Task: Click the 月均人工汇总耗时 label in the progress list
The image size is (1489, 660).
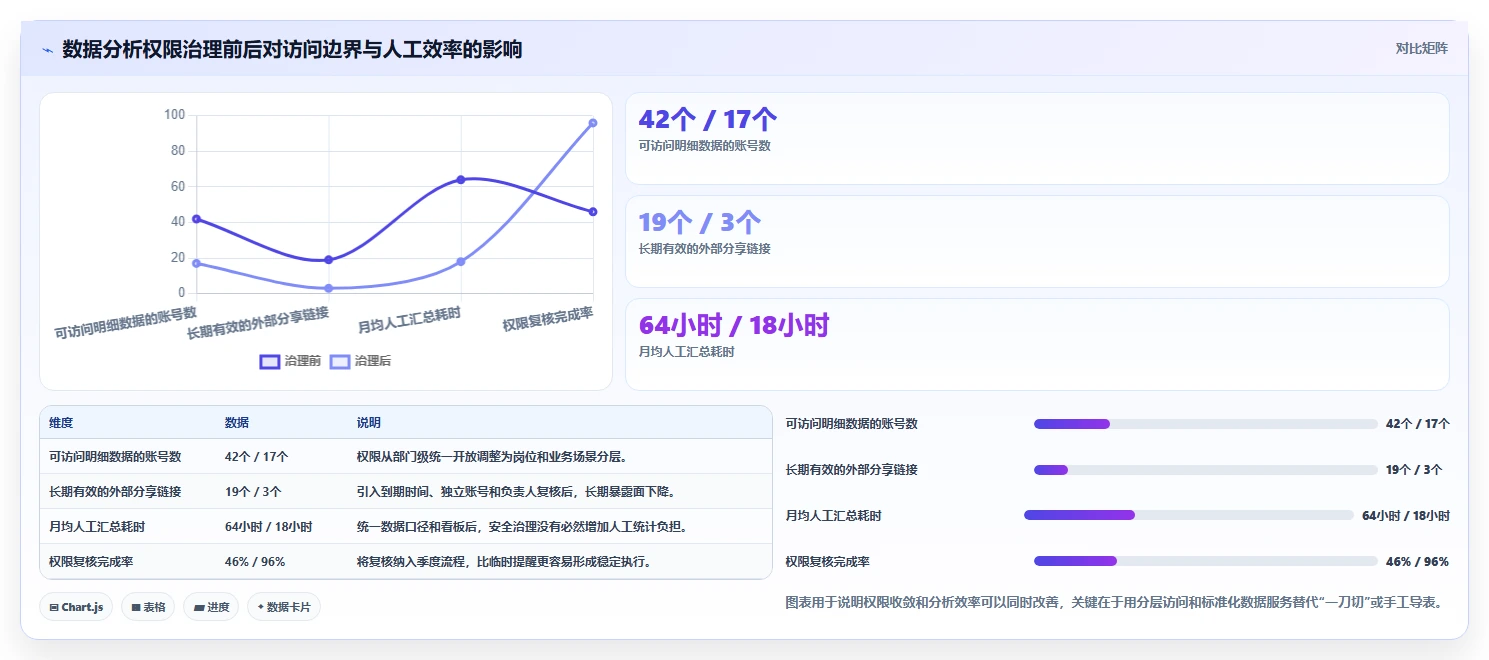Action: (x=834, y=516)
